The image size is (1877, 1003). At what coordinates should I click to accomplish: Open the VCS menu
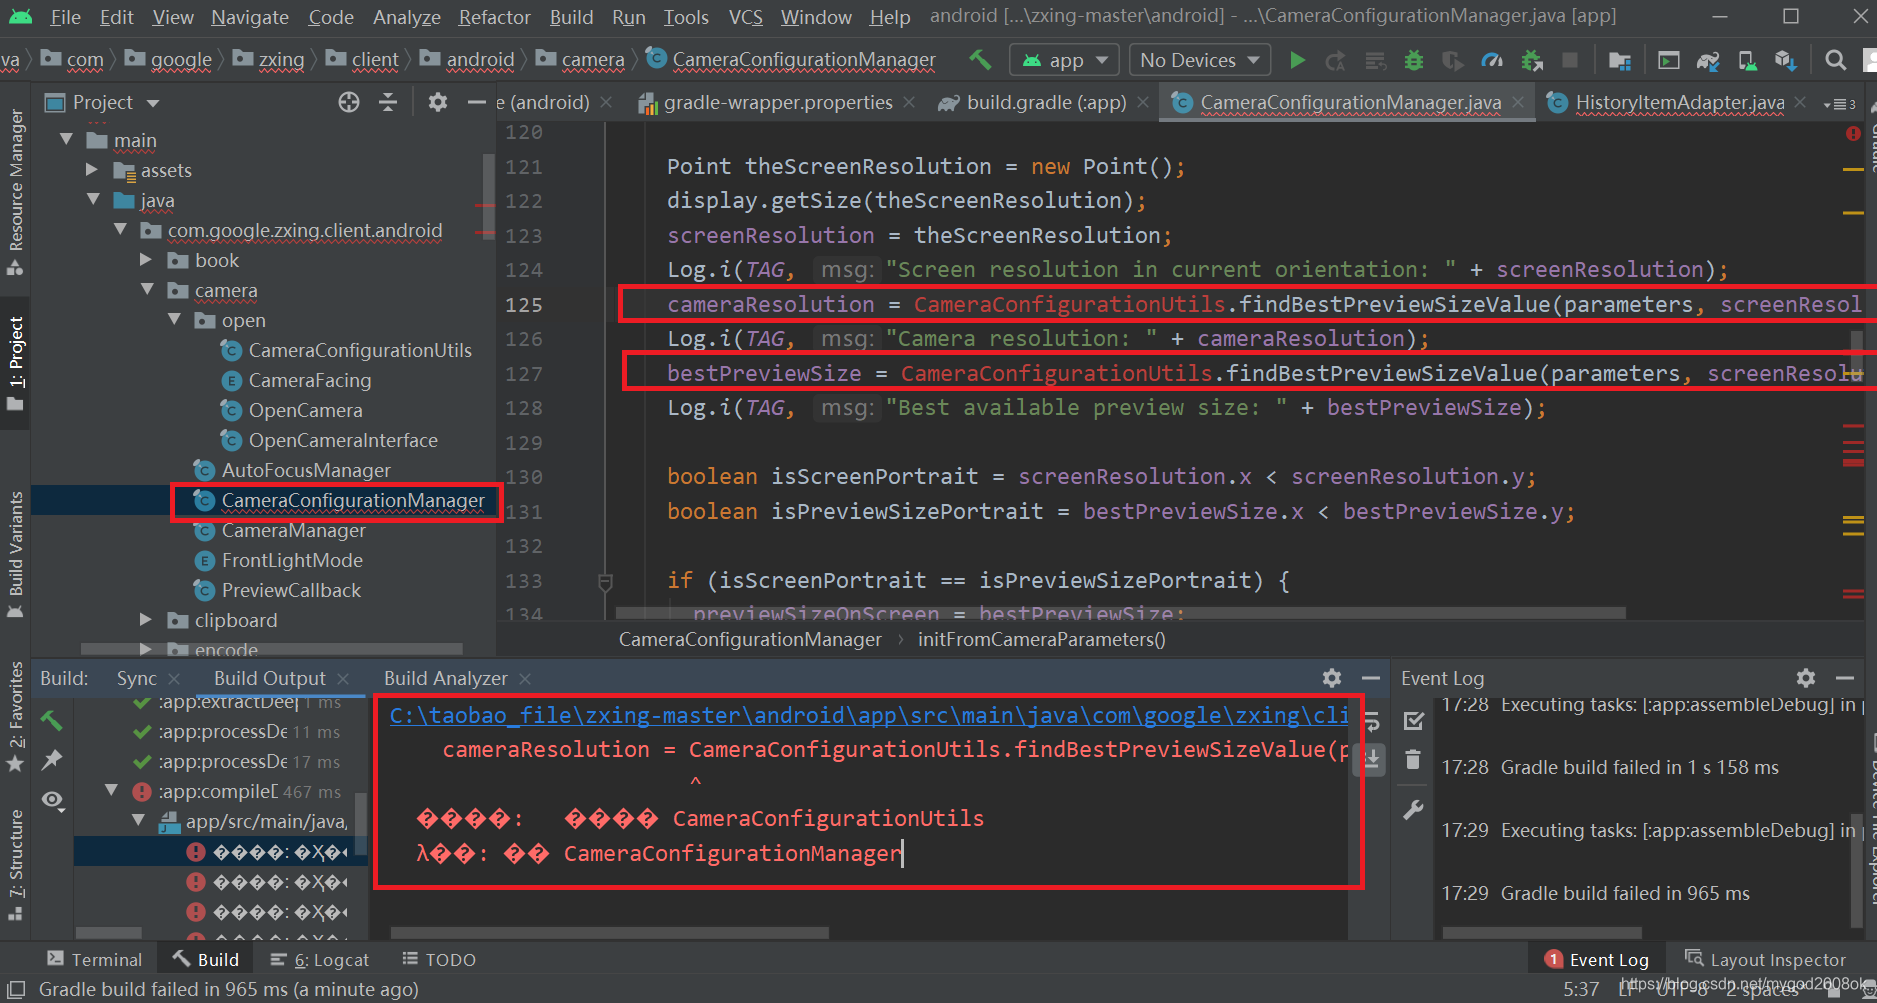click(x=746, y=17)
